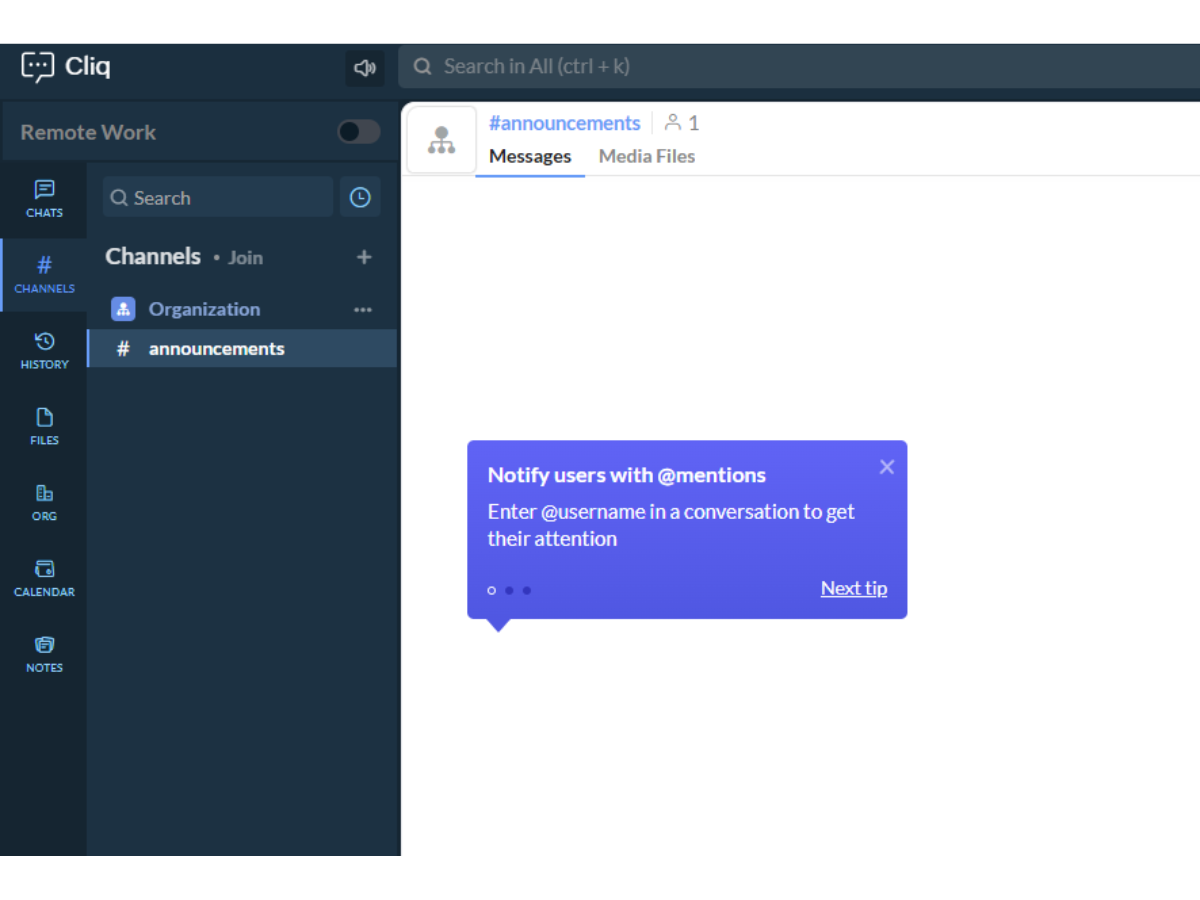Screen dimensions: 1200x900
Task: Open the Calendar sidebar section
Action: click(x=44, y=578)
